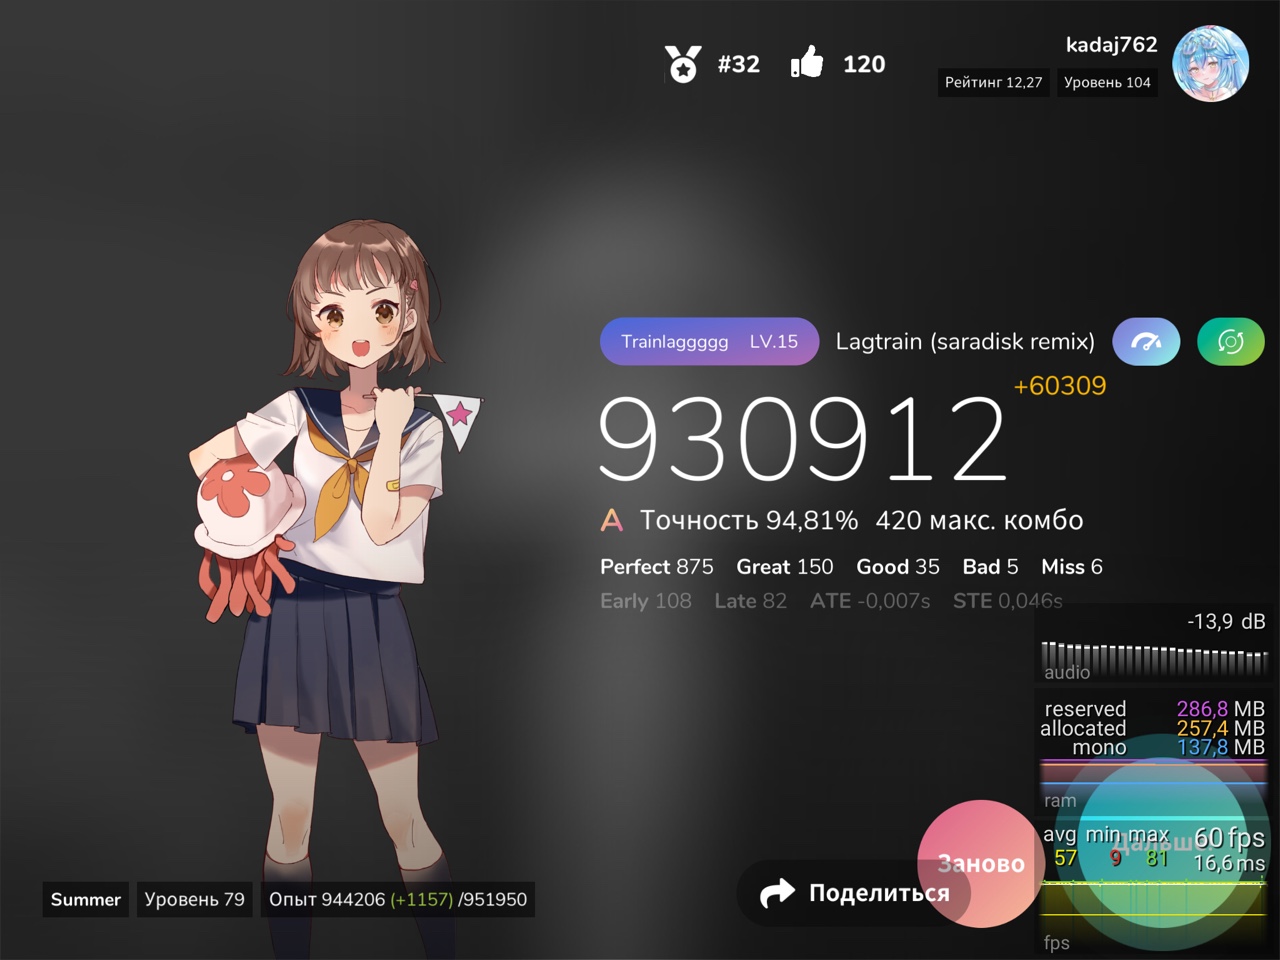1280x960 pixels.
Task: Click the 120 likes count
Action: coord(864,64)
